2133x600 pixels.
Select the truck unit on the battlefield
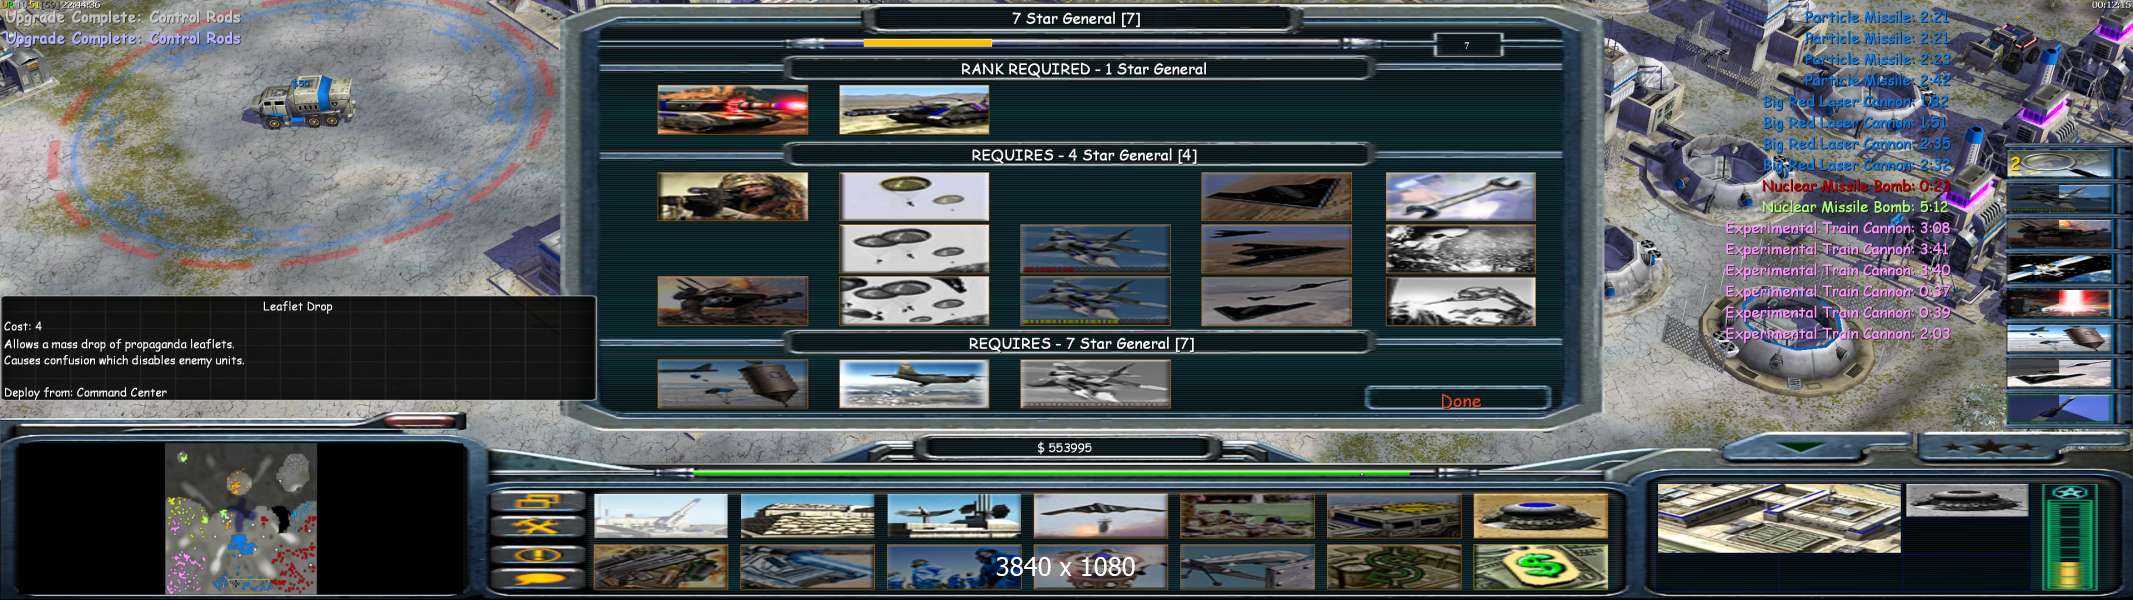(x=305, y=102)
